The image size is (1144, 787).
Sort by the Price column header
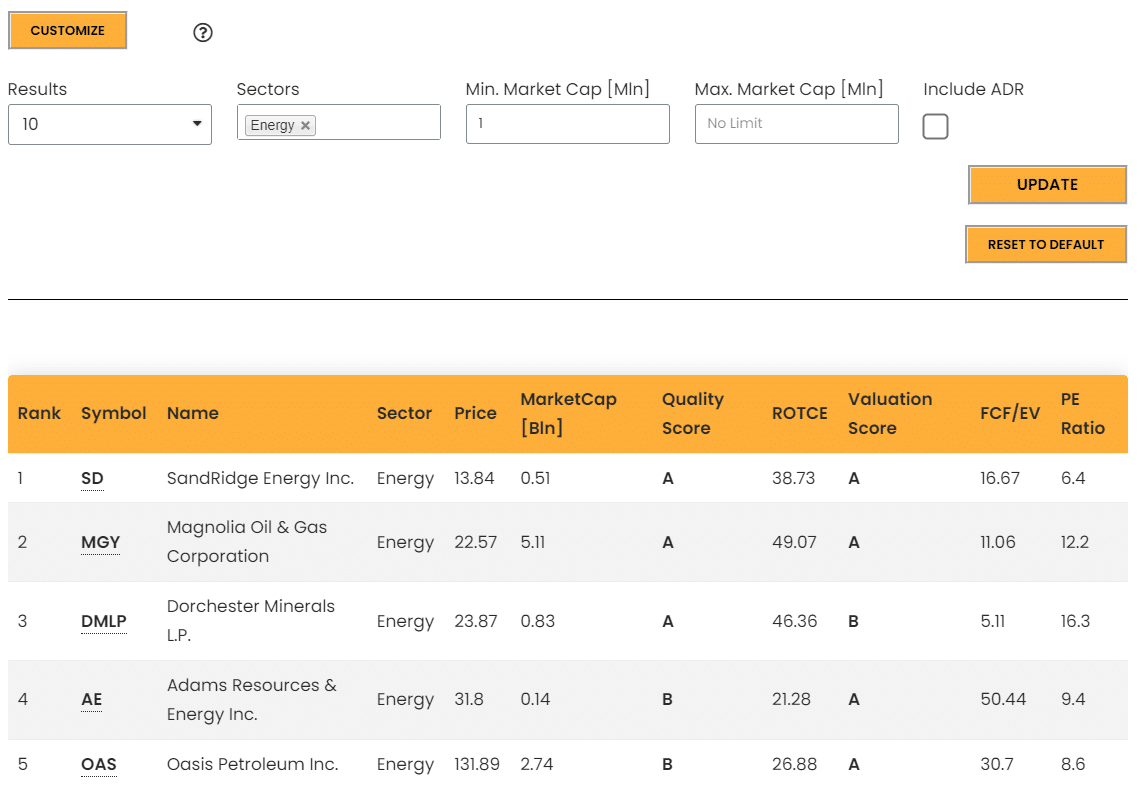(x=476, y=414)
